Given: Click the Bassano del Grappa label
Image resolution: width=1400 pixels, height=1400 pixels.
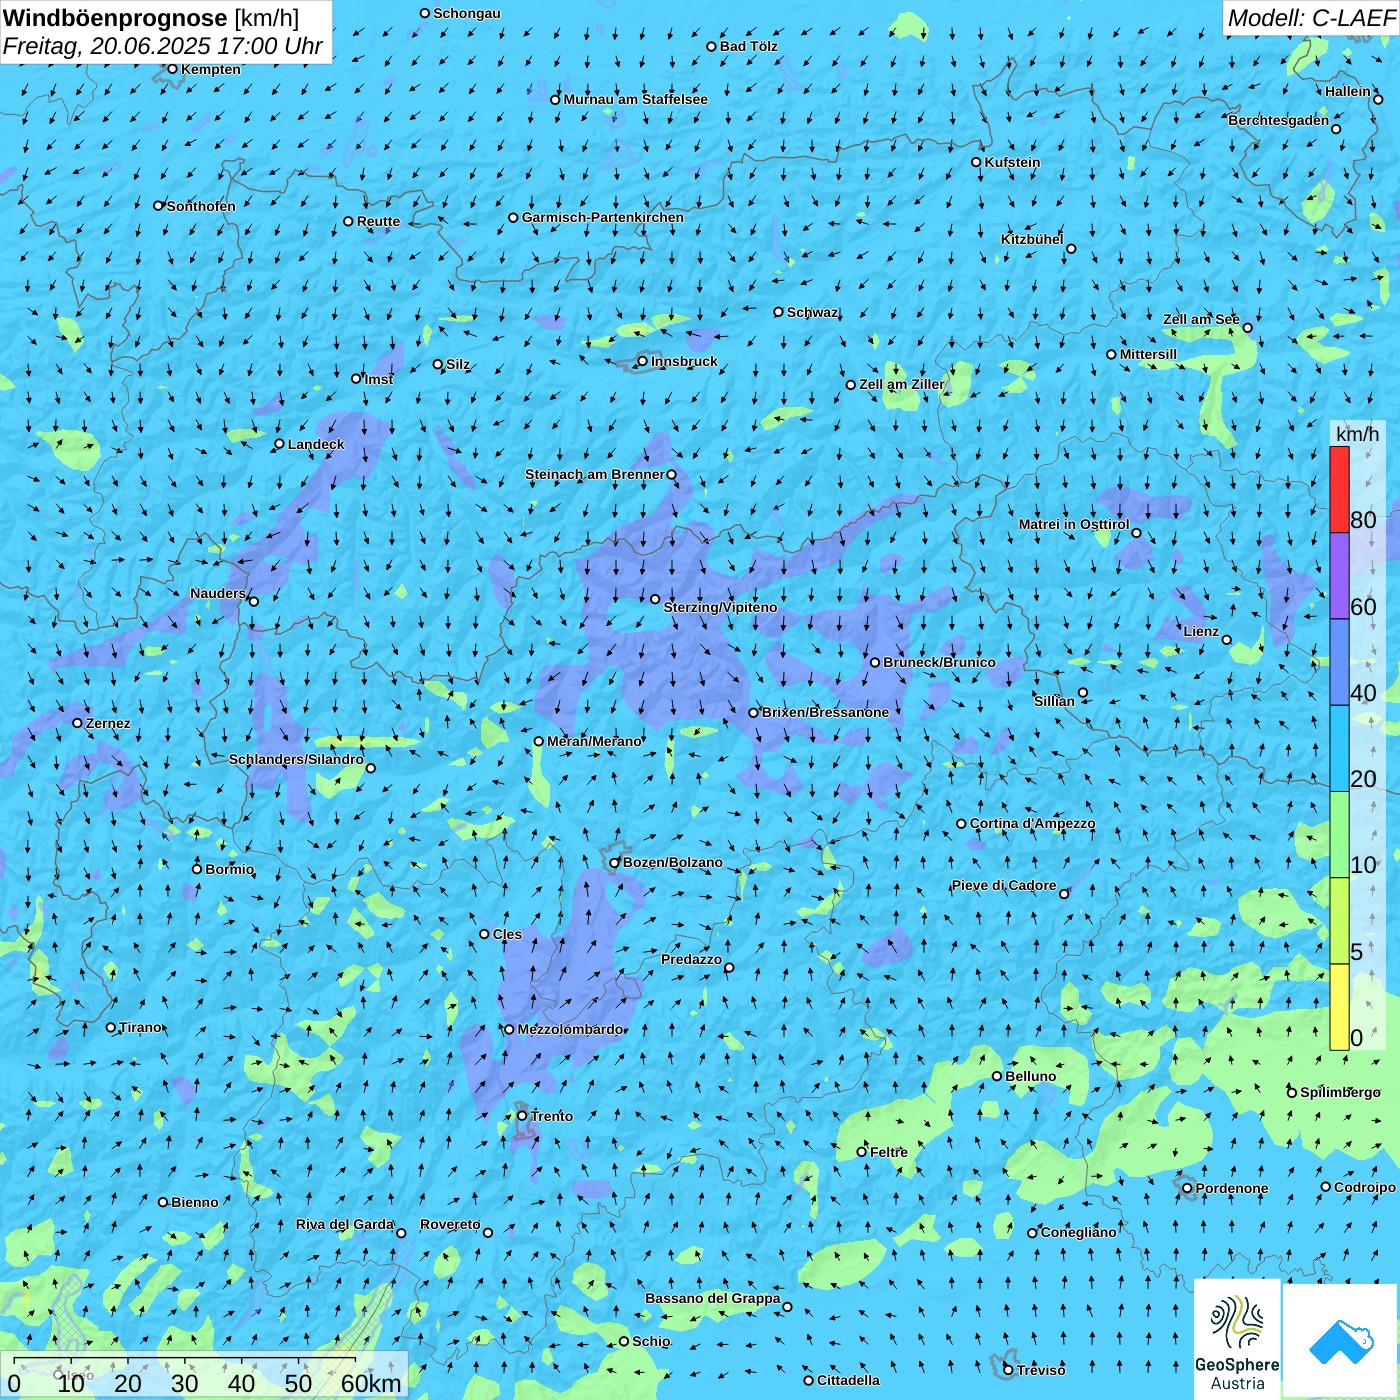Looking at the screenshot, I should [x=712, y=1298].
